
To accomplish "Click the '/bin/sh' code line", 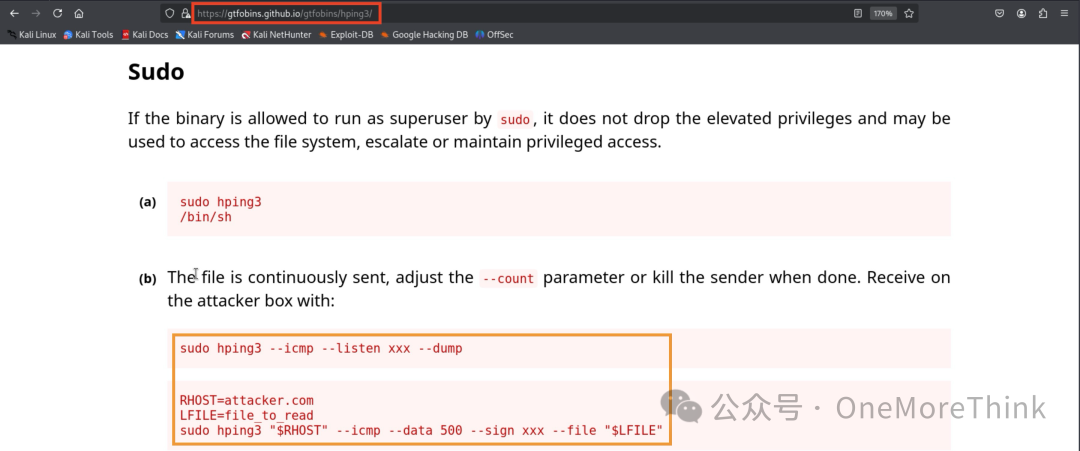I will (206, 217).
